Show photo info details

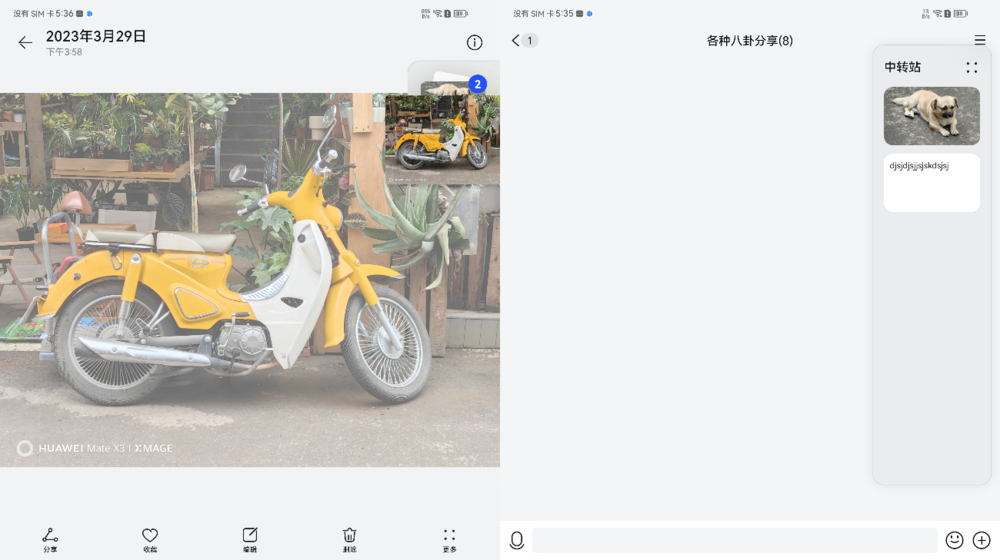[x=474, y=42]
